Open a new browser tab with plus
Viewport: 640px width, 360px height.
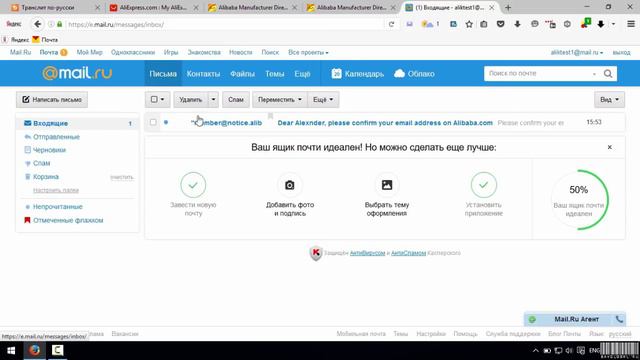point(508,7)
